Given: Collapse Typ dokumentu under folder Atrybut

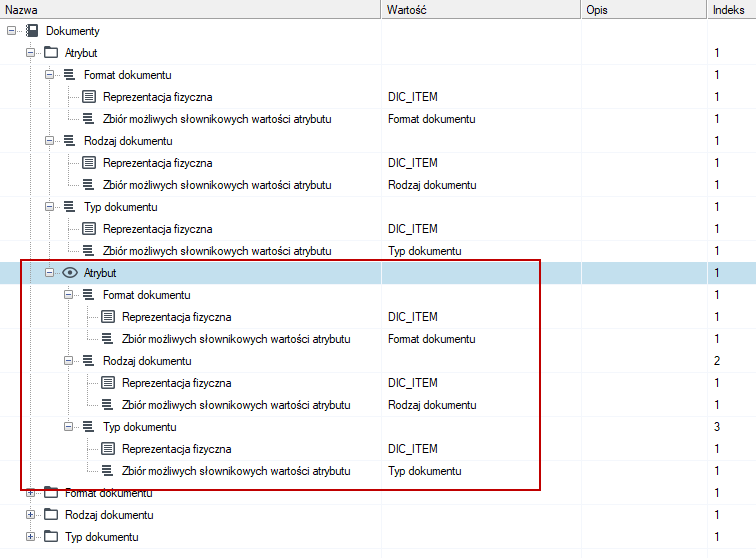Looking at the screenshot, I should point(49,207).
